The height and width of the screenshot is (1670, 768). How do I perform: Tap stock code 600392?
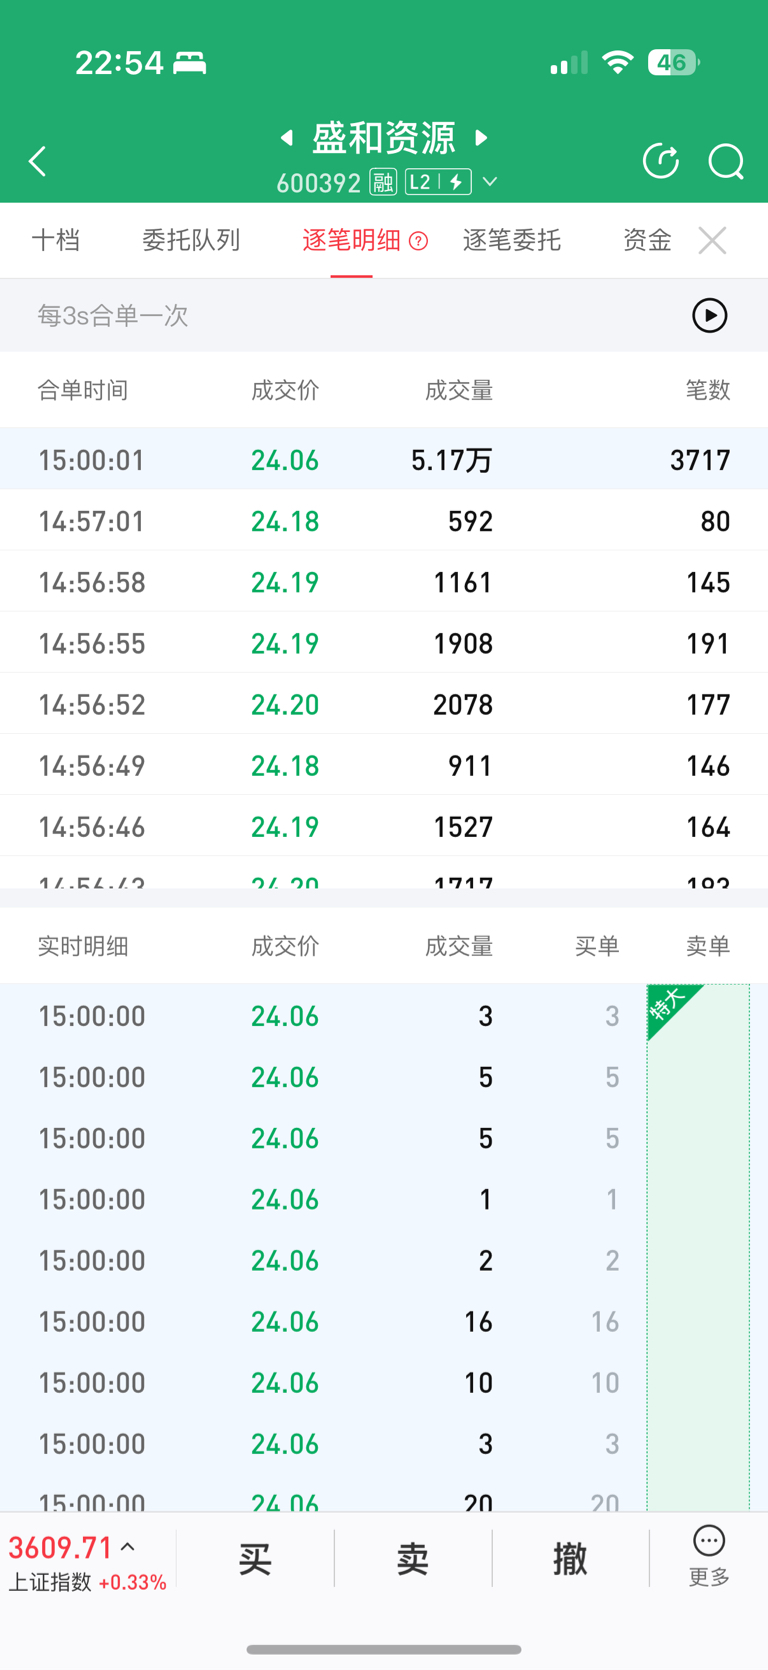pyautogui.click(x=318, y=183)
